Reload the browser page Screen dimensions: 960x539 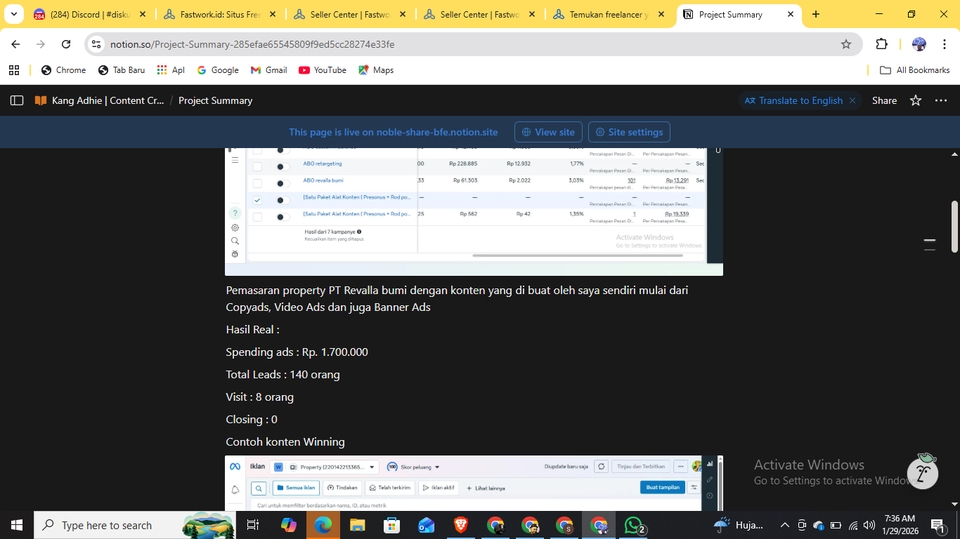pos(66,44)
